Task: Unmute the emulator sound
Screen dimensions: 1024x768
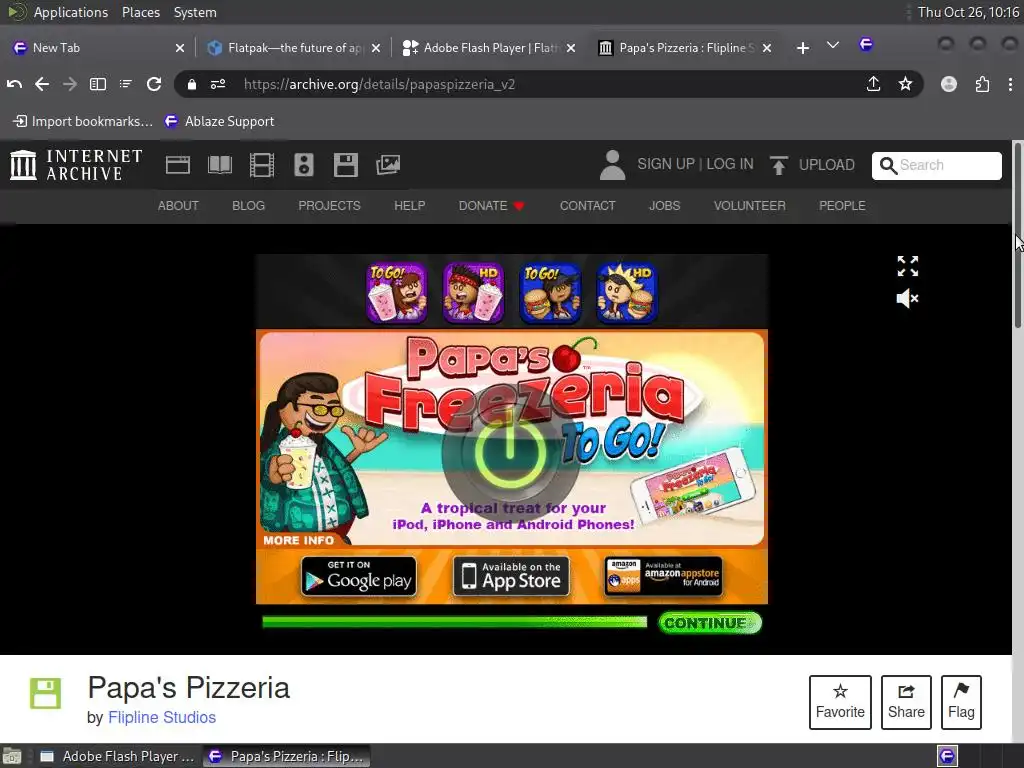Action: click(907, 298)
